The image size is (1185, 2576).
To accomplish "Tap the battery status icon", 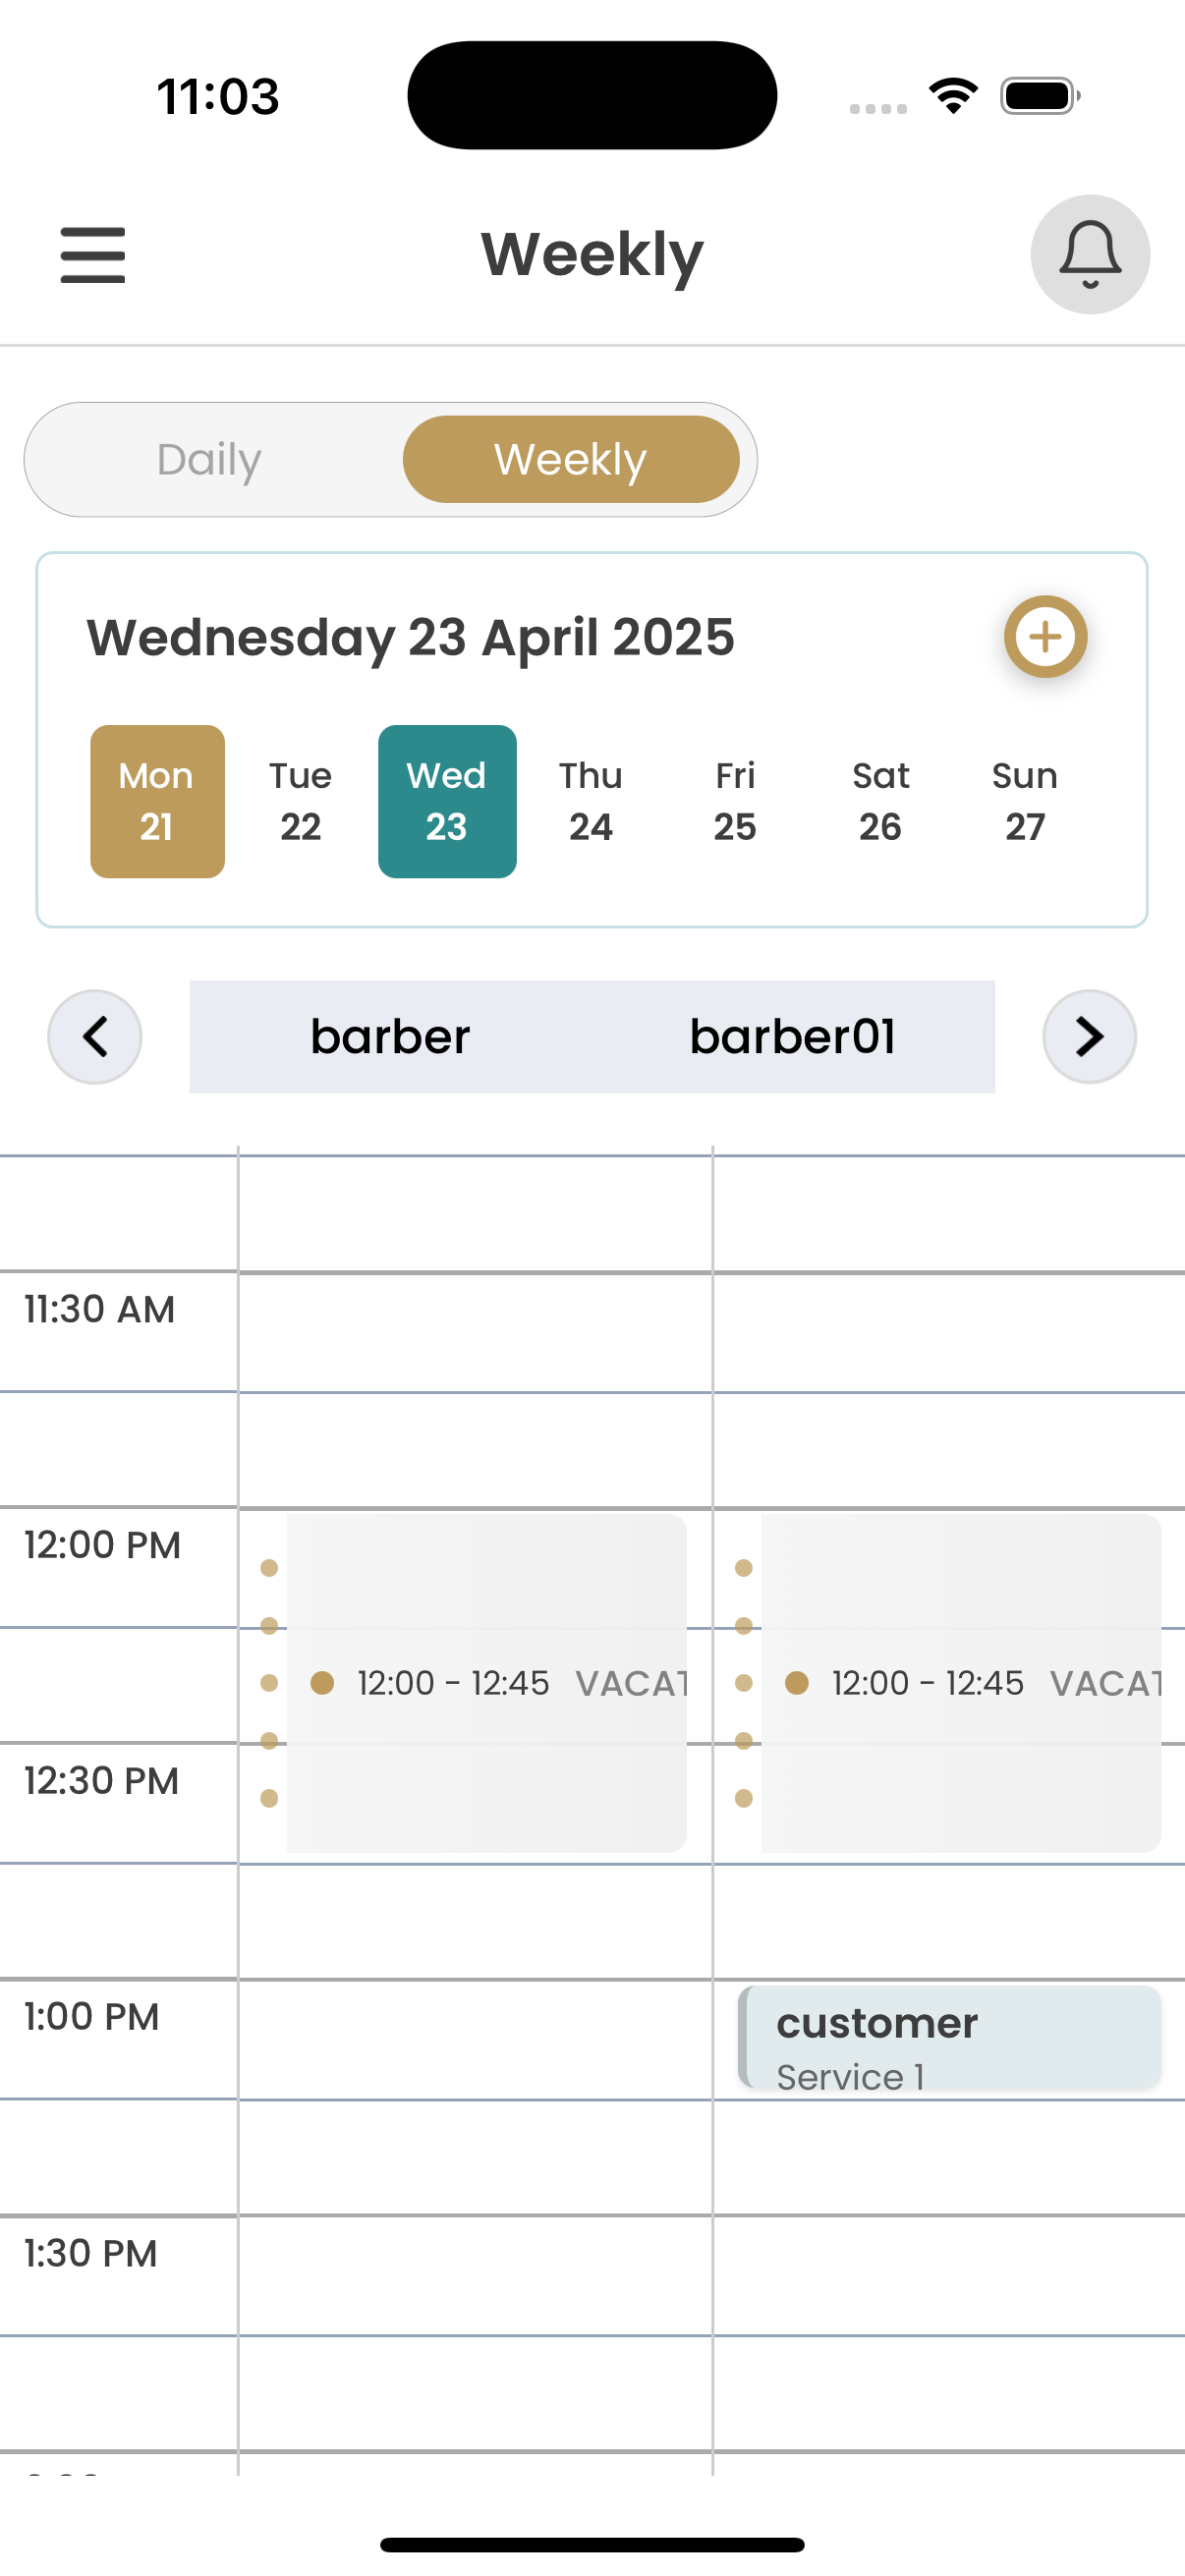I will (x=1039, y=96).
